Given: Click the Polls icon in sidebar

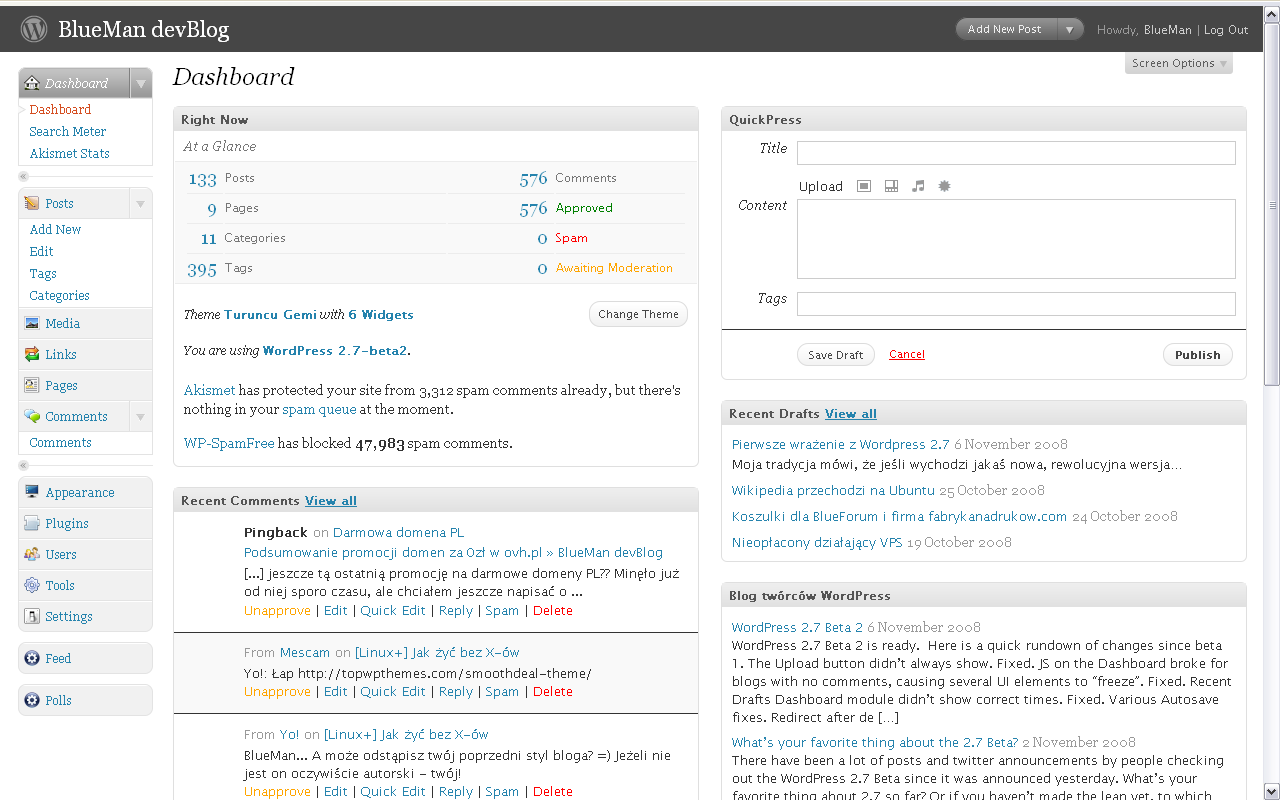Looking at the screenshot, I should point(32,700).
